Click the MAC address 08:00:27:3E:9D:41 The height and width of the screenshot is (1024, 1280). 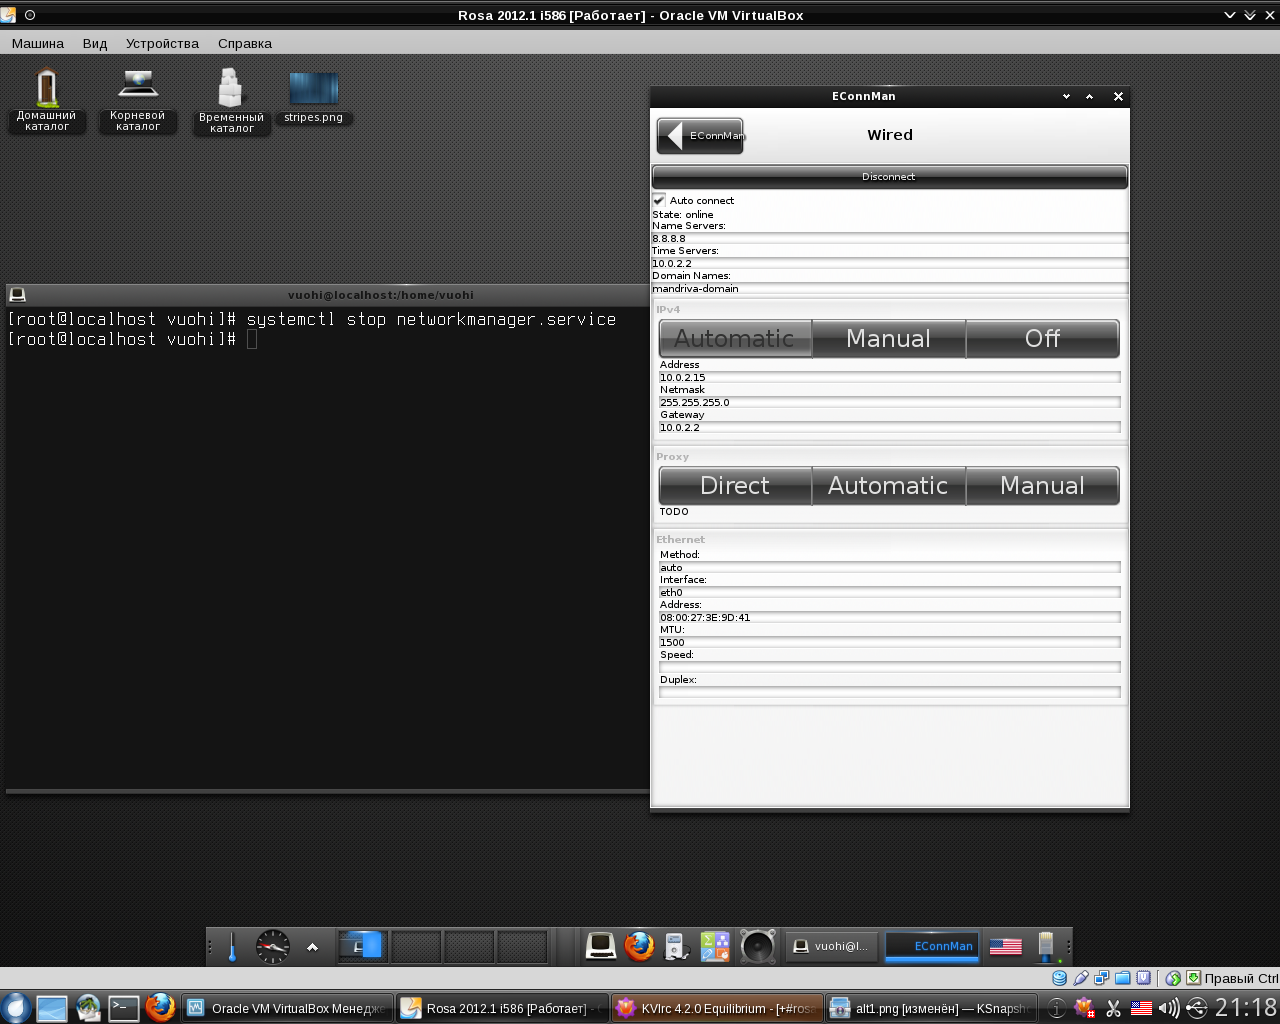tap(890, 618)
